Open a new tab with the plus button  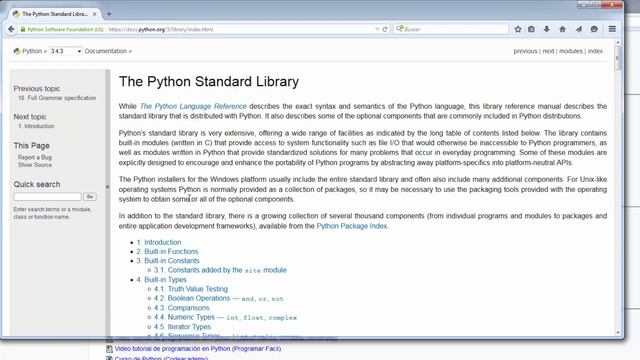click(109, 14)
